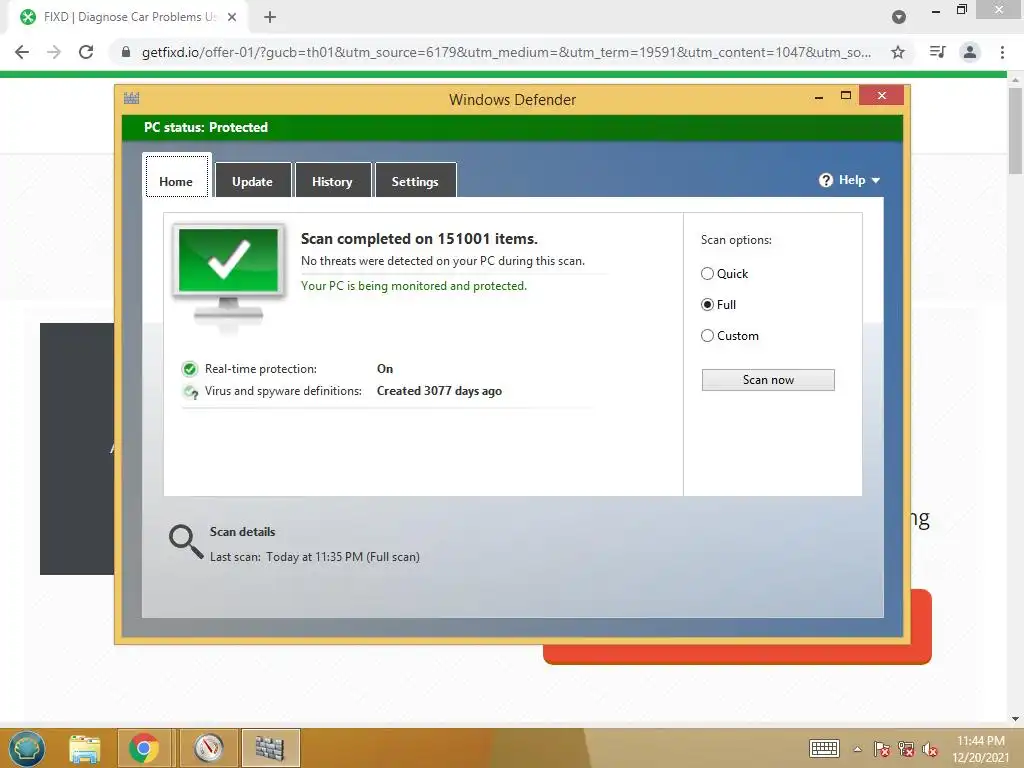
Task: Click the green checkmark monitor status icon
Action: 229,274
